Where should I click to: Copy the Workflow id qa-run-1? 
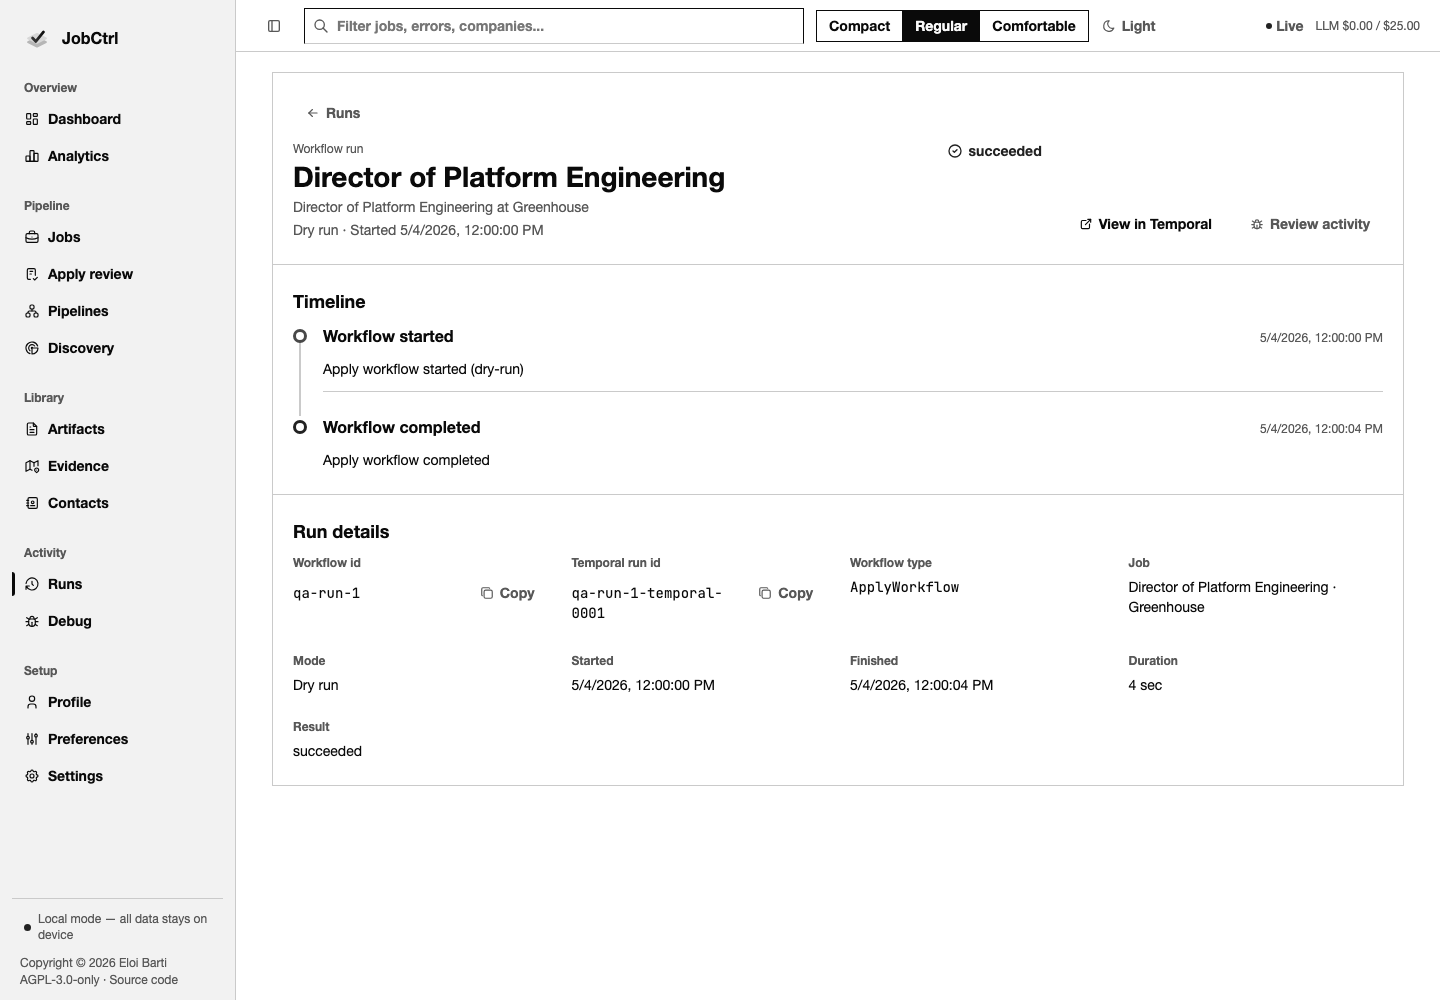[x=508, y=593]
